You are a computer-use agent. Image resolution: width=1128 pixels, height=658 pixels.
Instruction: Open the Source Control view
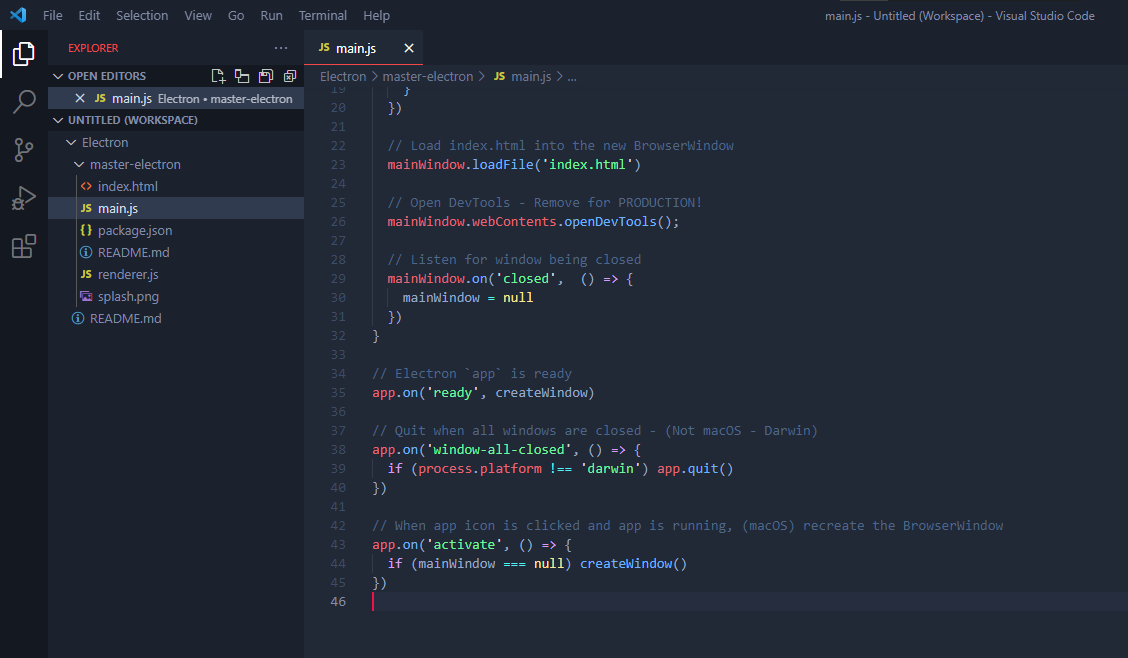[x=24, y=150]
